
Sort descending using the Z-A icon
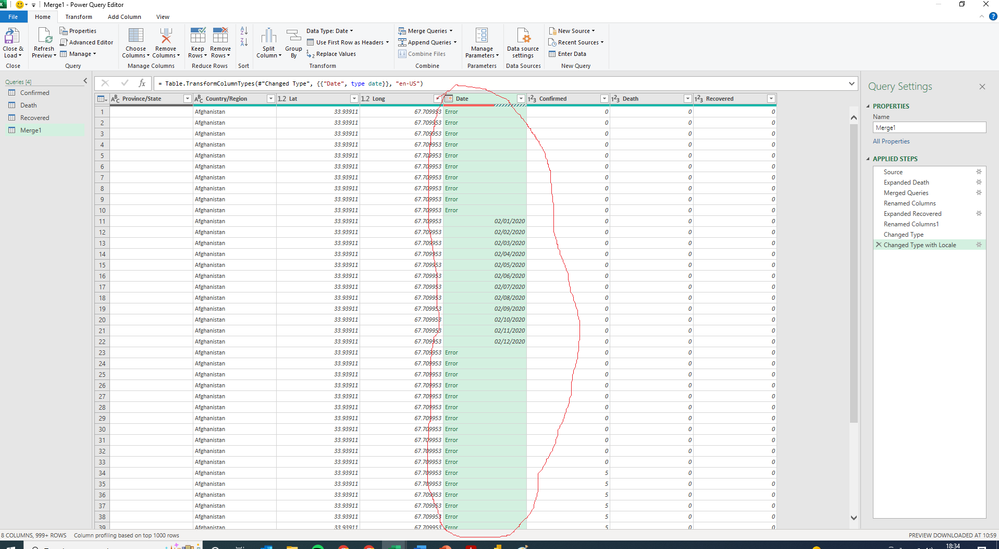point(244,42)
